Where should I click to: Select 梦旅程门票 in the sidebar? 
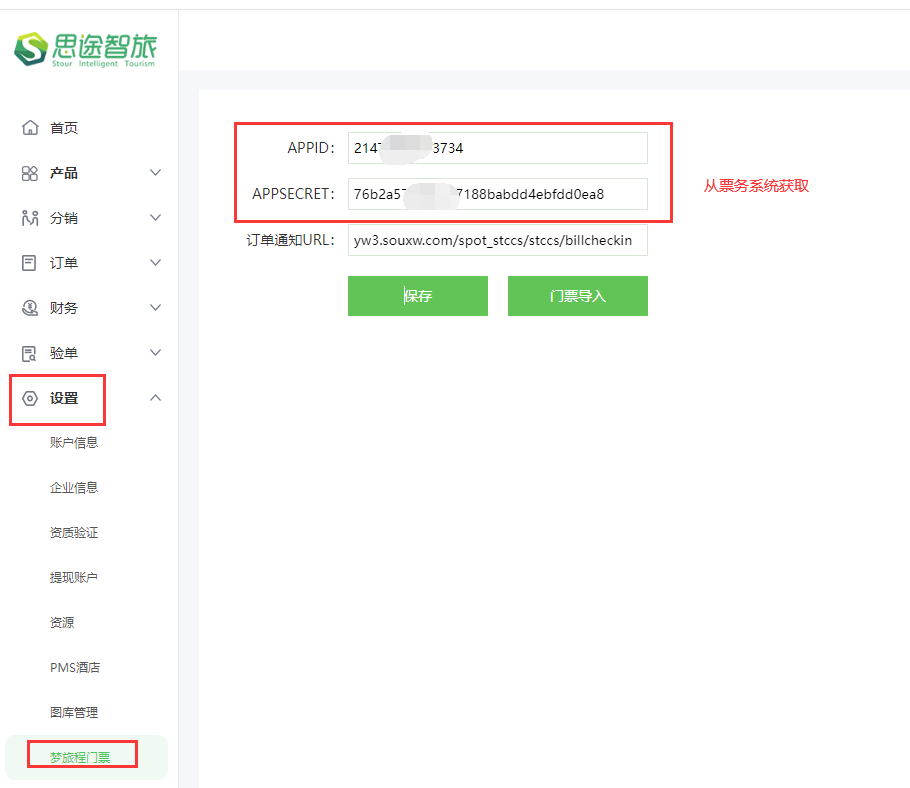tap(80, 758)
